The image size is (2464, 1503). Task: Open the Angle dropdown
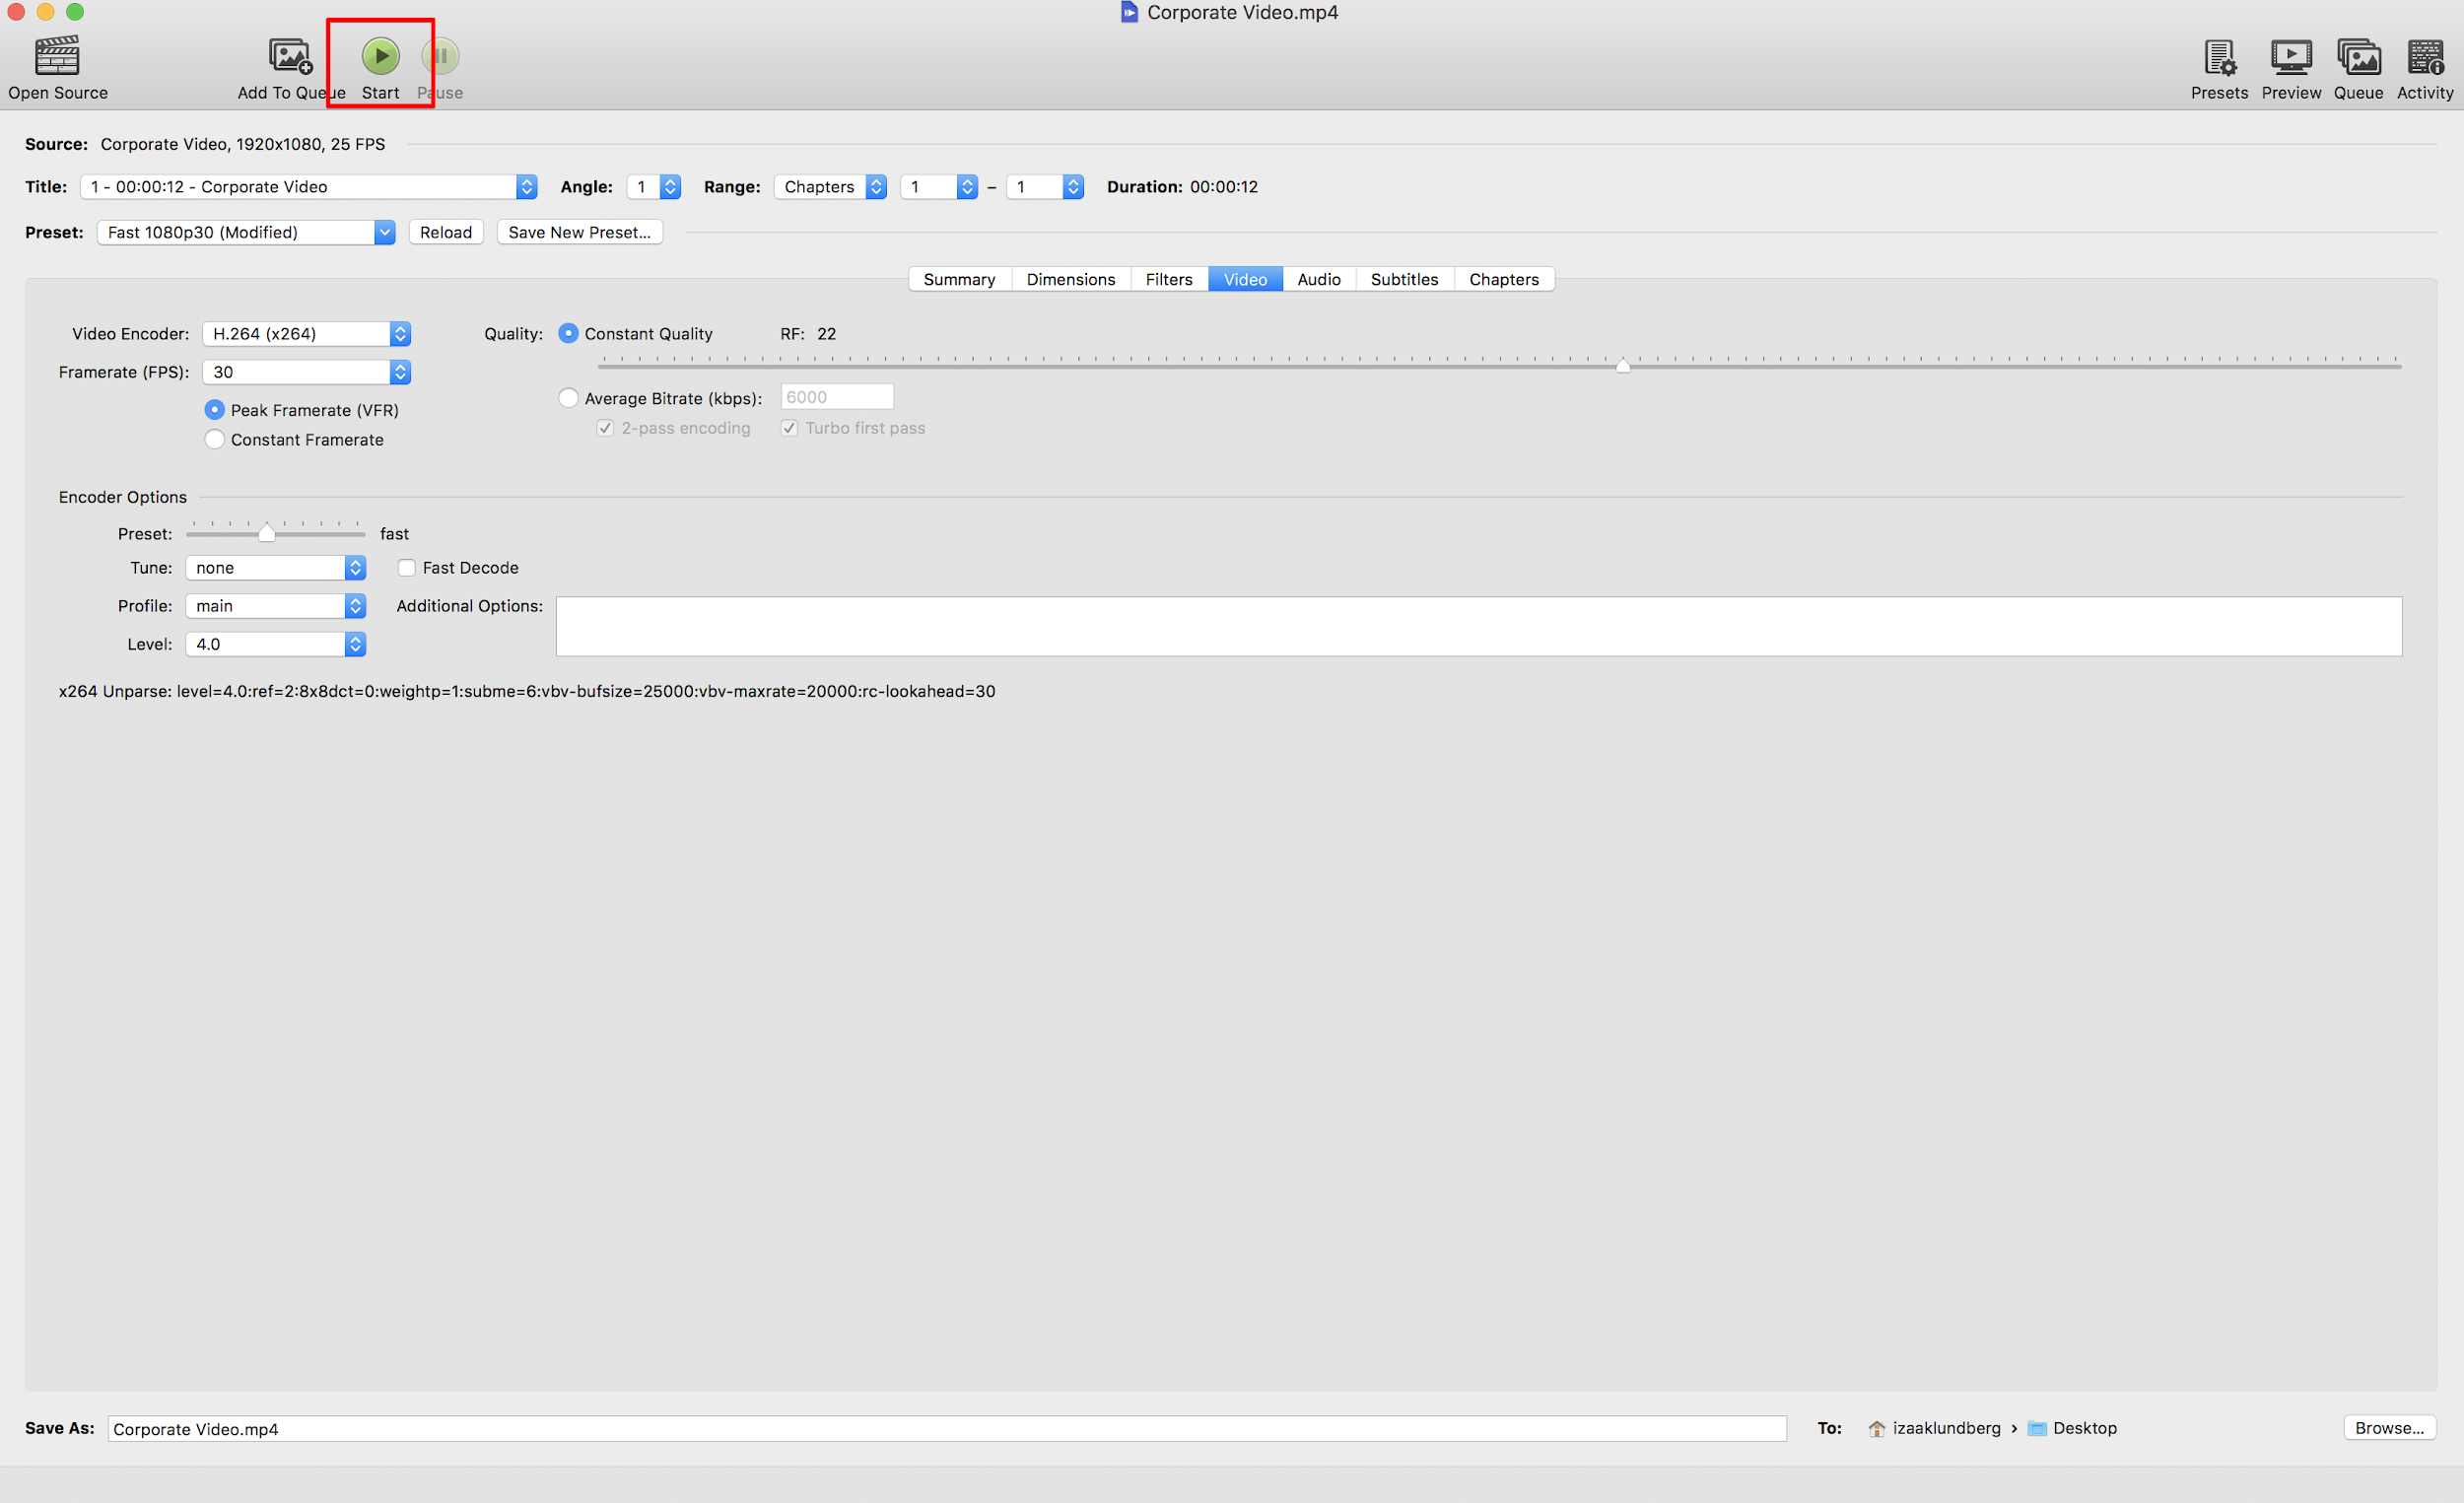tap(654, 187)
